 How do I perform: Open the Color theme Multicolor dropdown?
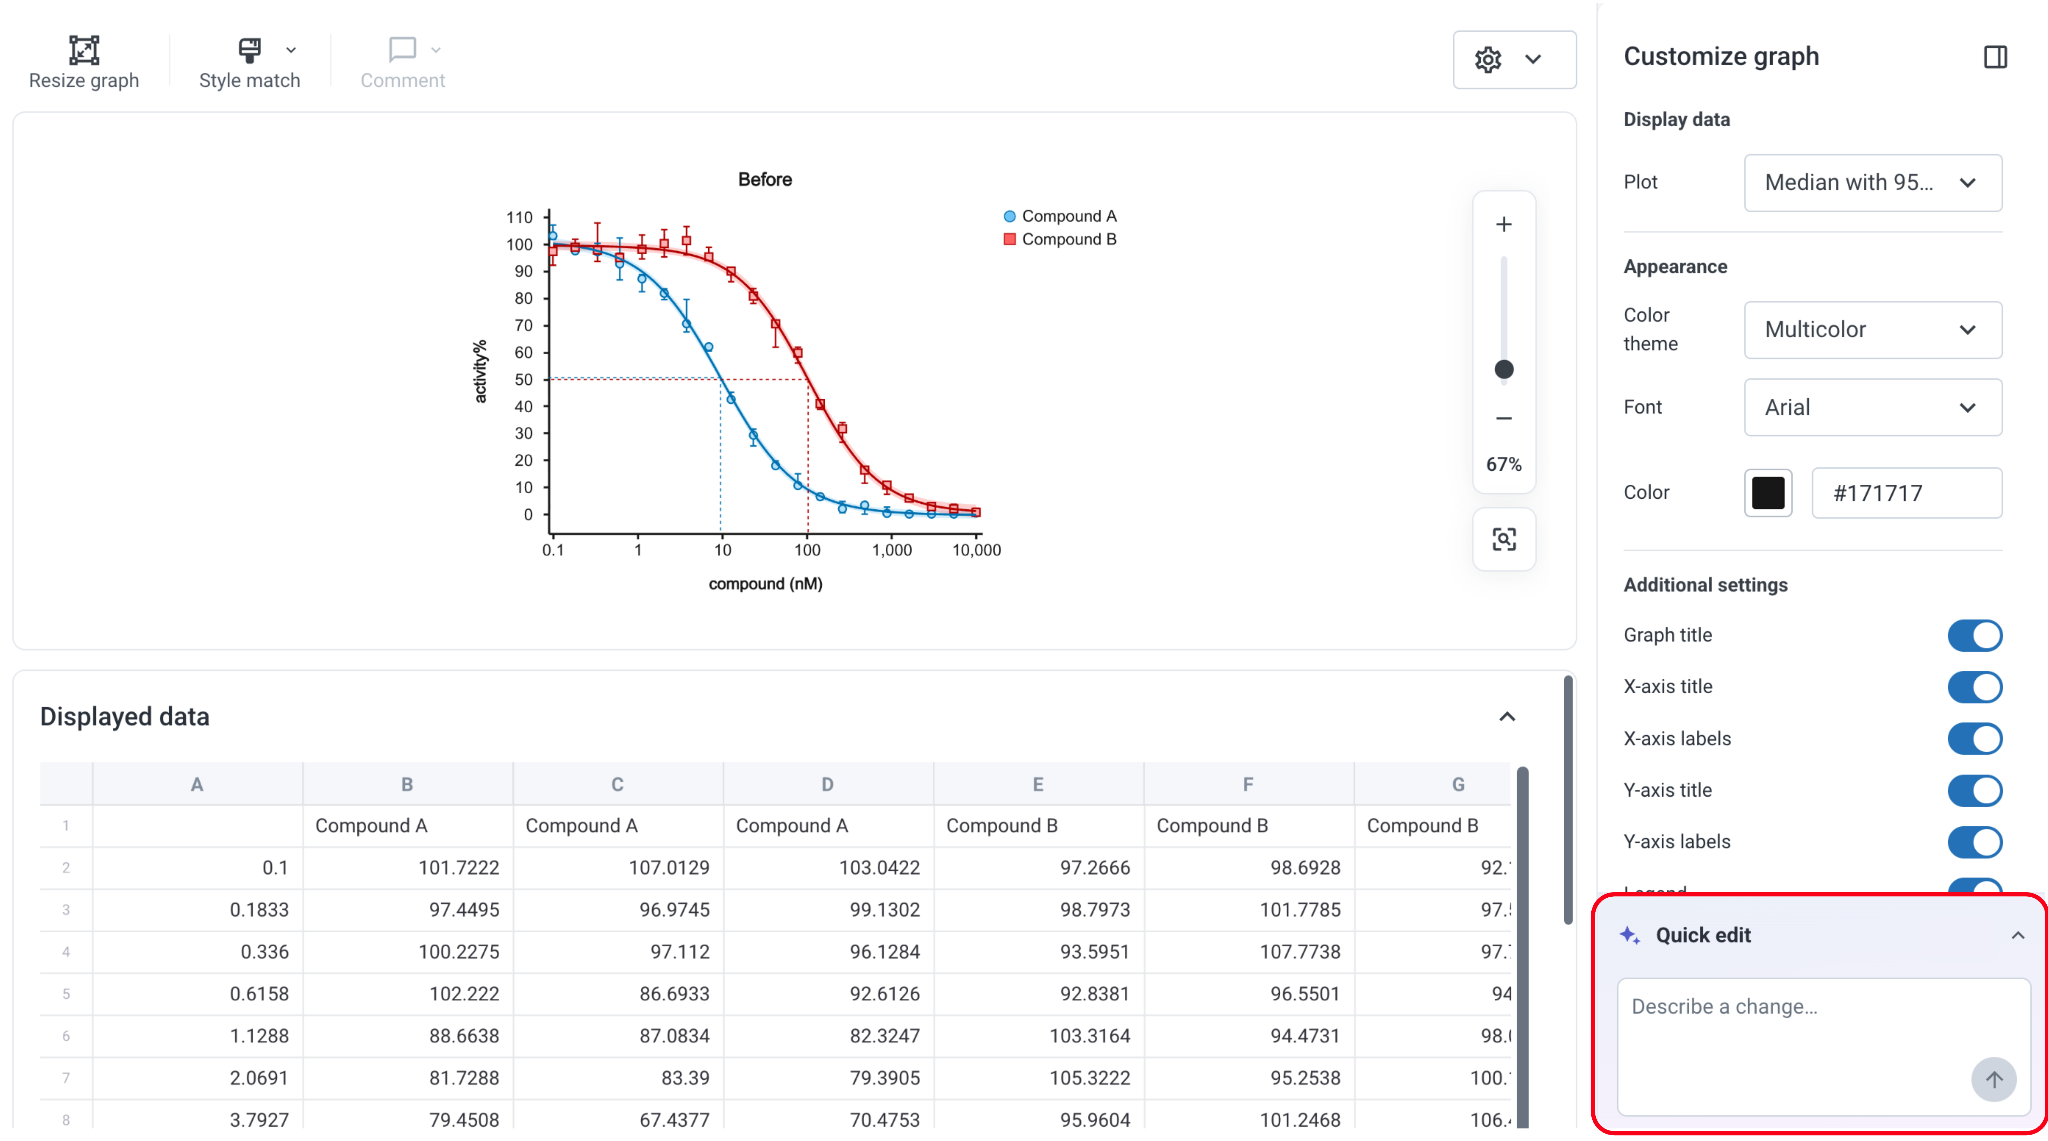[1873, 330]
